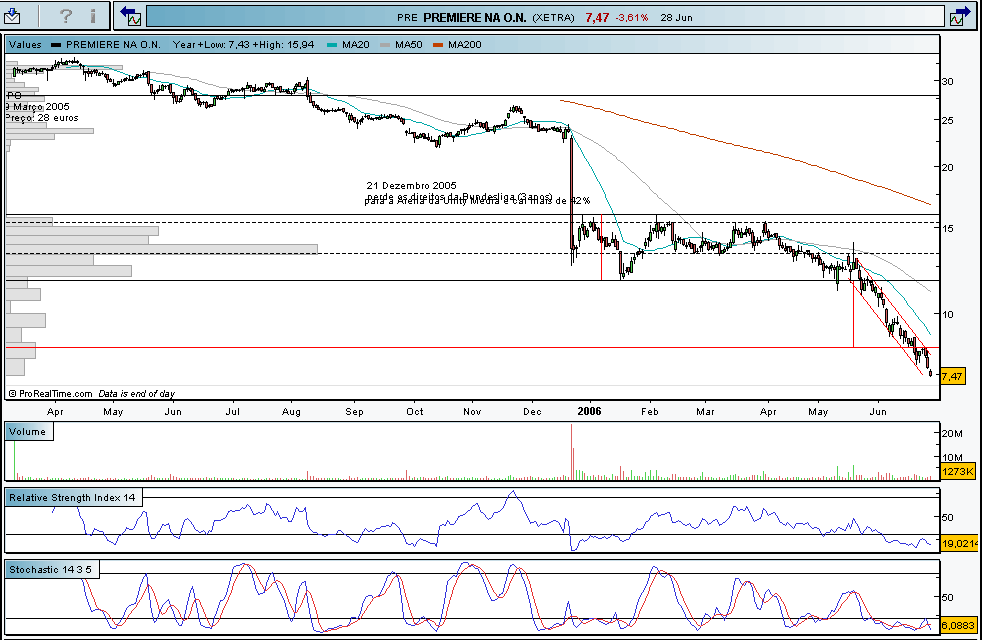982x640 pixels.
Task: Open the Volume panel label
Action: click(x=27, y=432)
